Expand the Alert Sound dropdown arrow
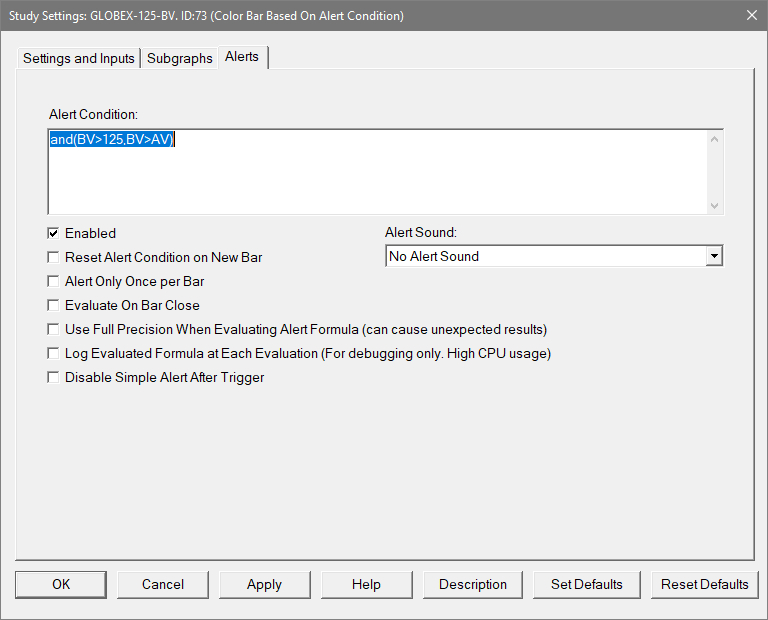This screenshot has width=768, height=620. (x=713, y=256)
